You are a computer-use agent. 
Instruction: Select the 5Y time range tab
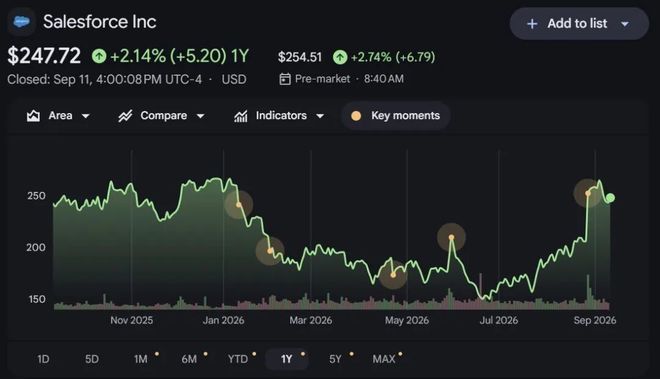(x=335, y=359)
